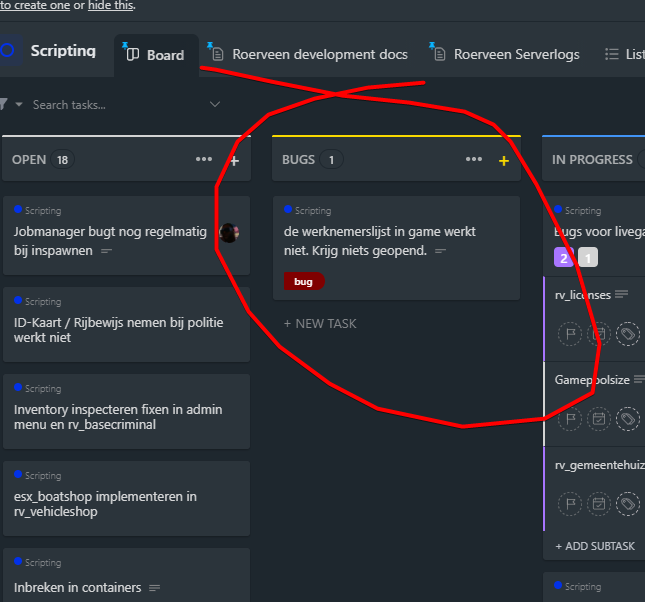Click the filter icon beside the search box

point(4,104)
